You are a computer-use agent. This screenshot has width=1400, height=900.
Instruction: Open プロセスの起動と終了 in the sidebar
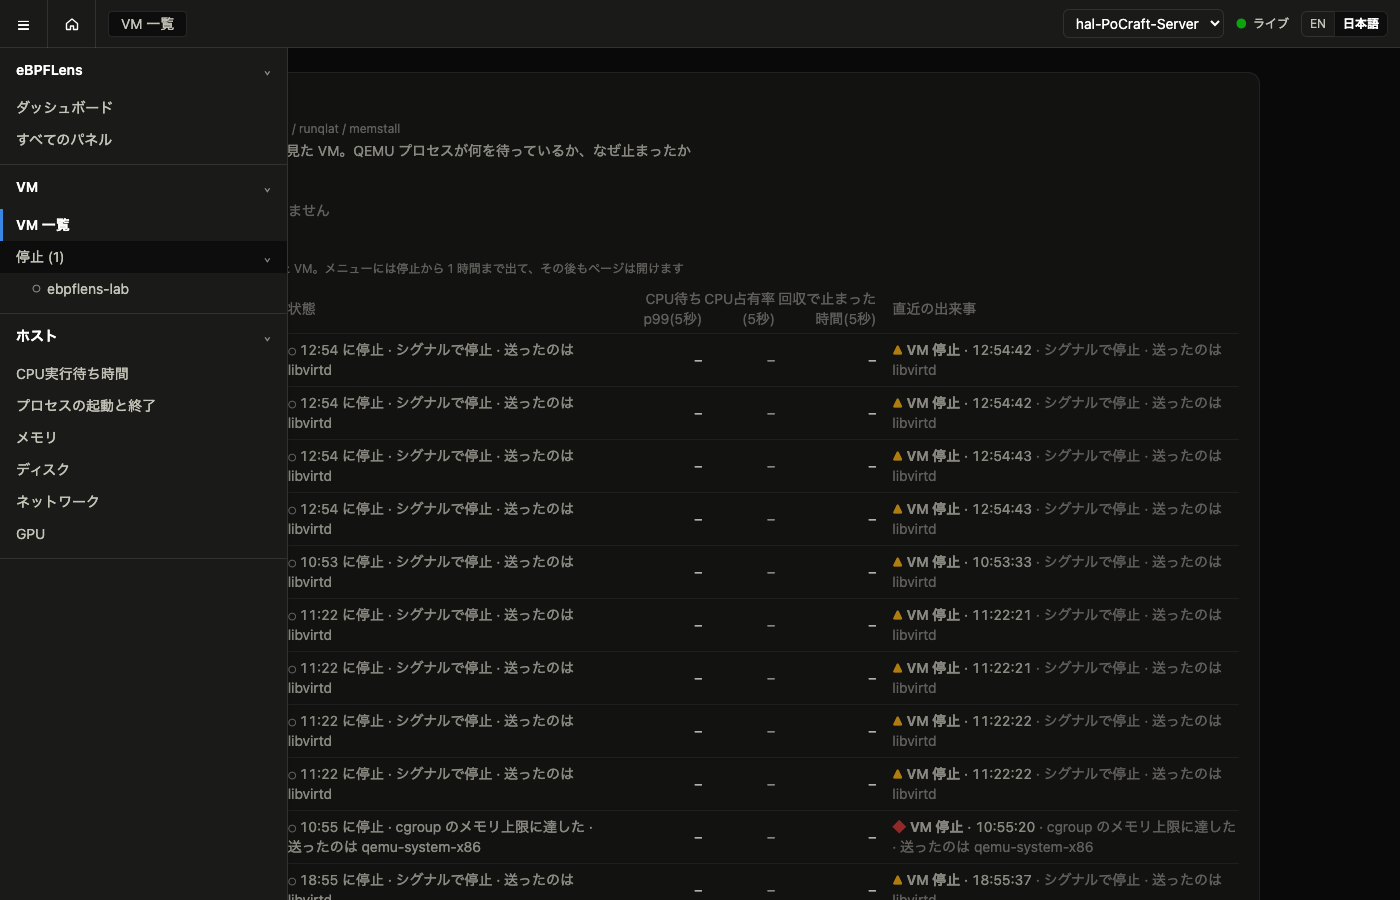click(x=86, y=406)
